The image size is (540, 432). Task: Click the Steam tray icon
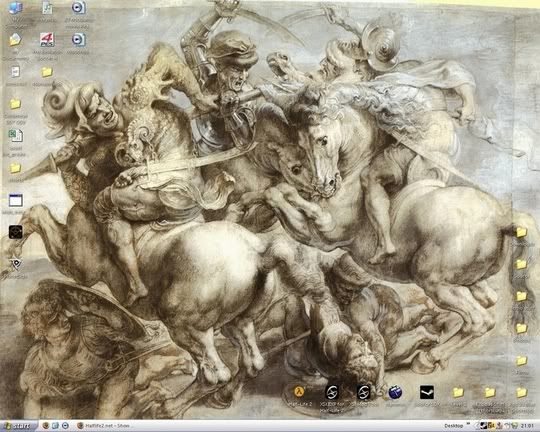[x=484, y=426]
